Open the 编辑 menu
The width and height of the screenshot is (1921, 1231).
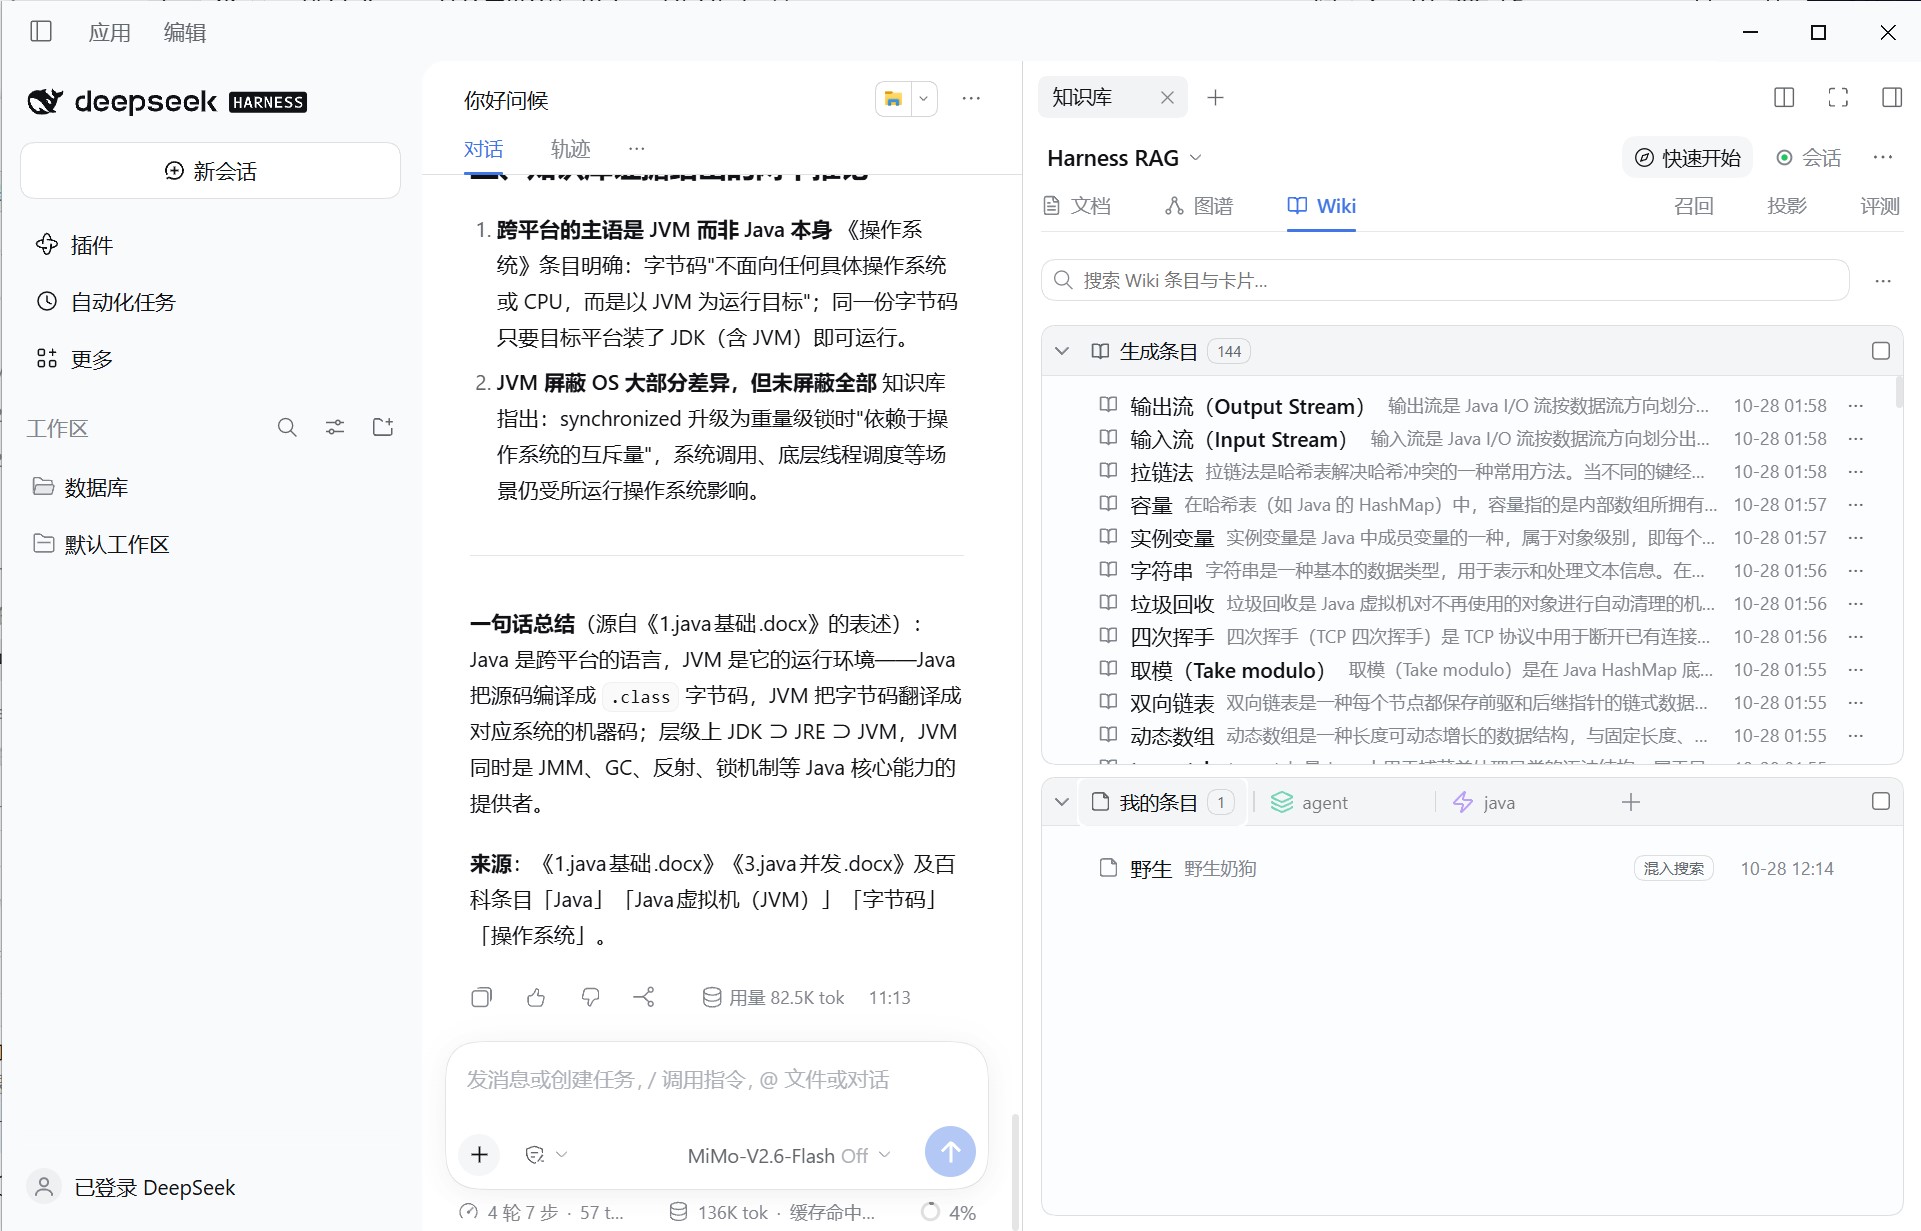185,32
